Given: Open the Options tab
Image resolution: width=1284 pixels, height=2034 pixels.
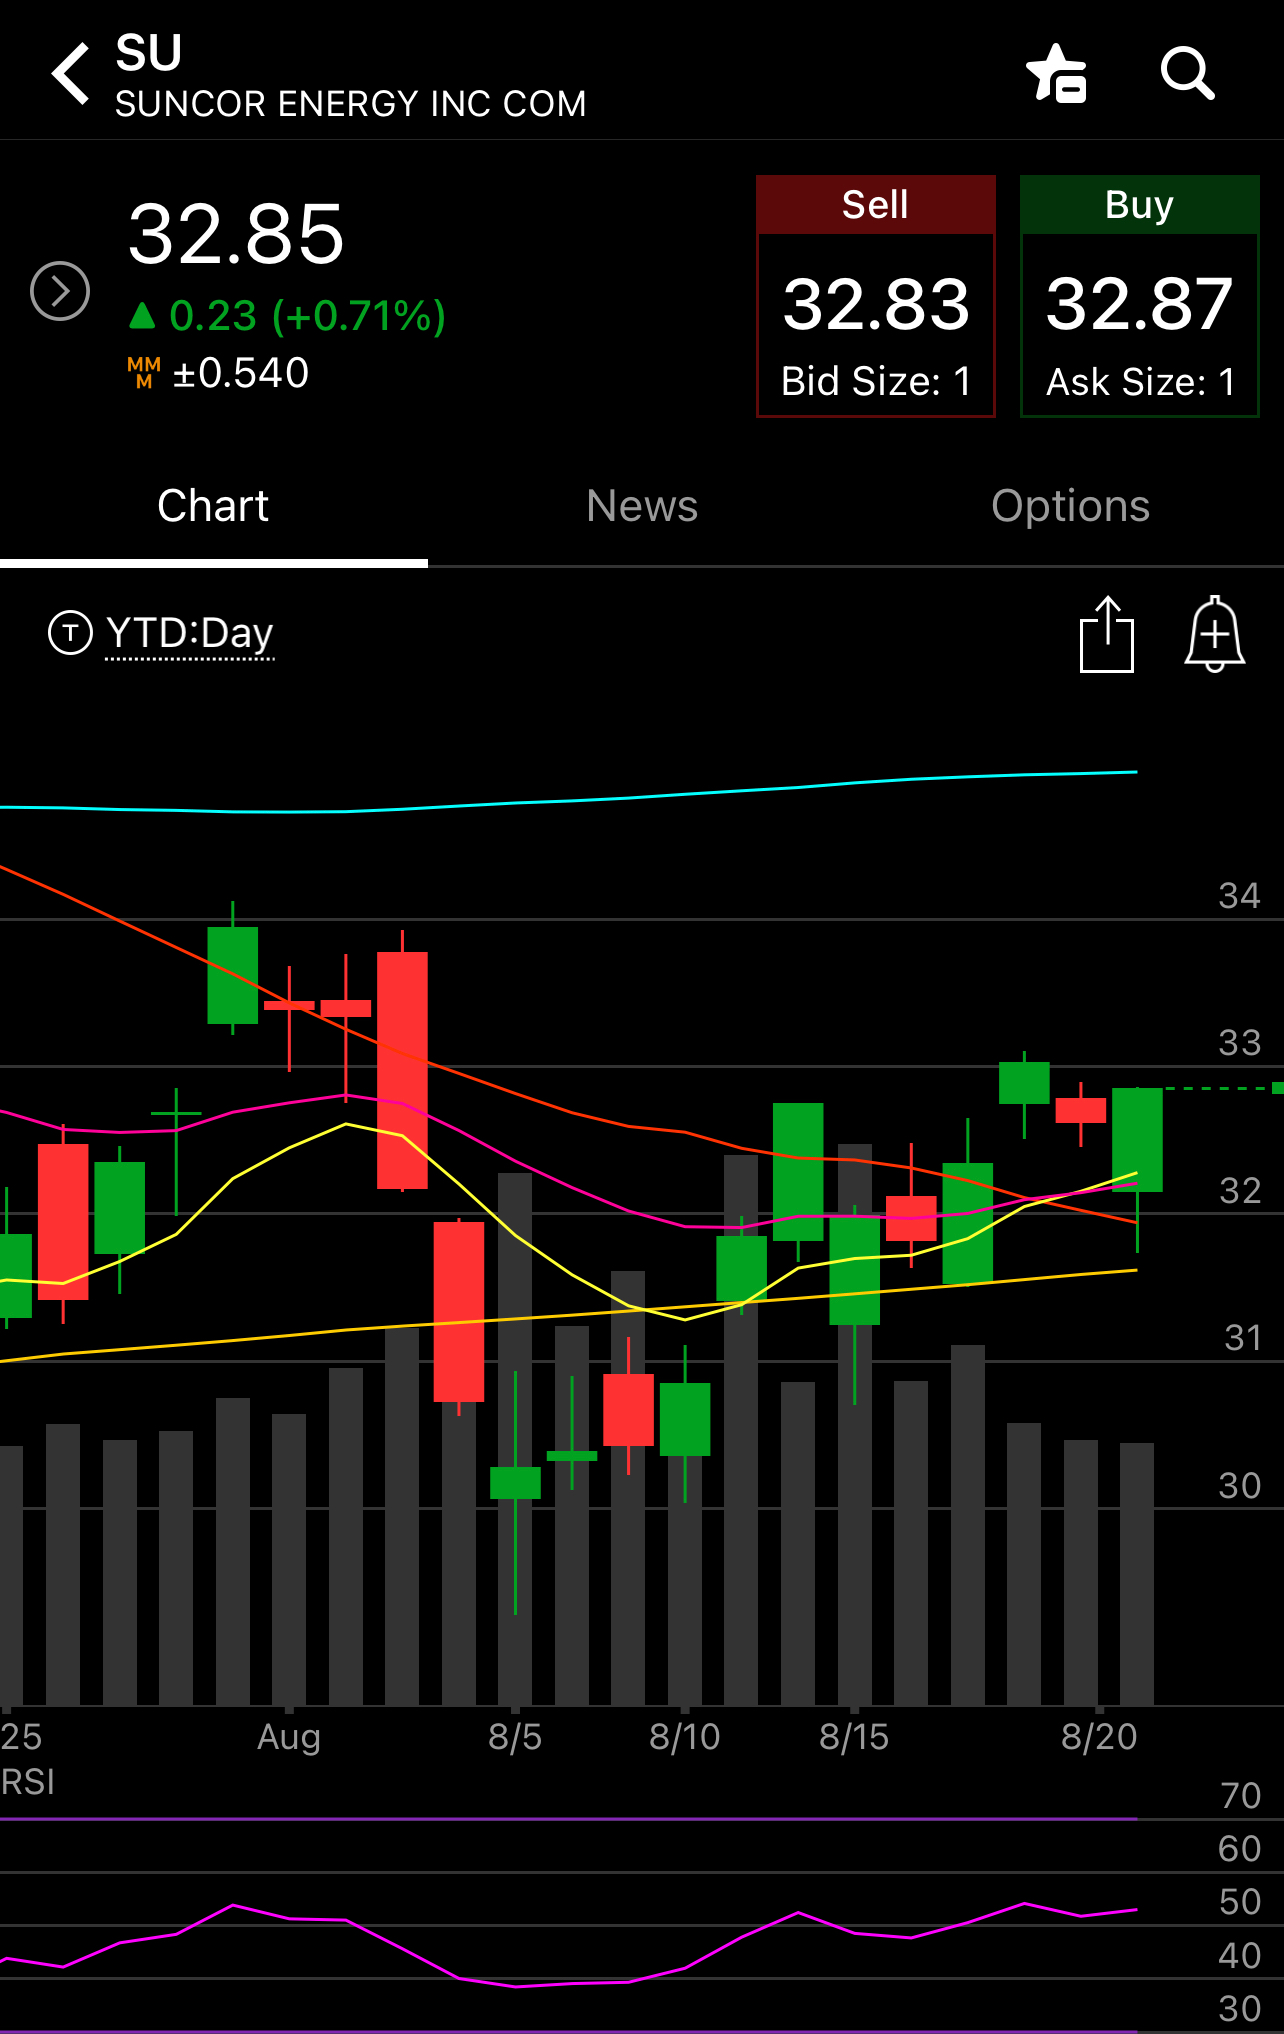Looking at the screenshot, I should pos(1070,506).
